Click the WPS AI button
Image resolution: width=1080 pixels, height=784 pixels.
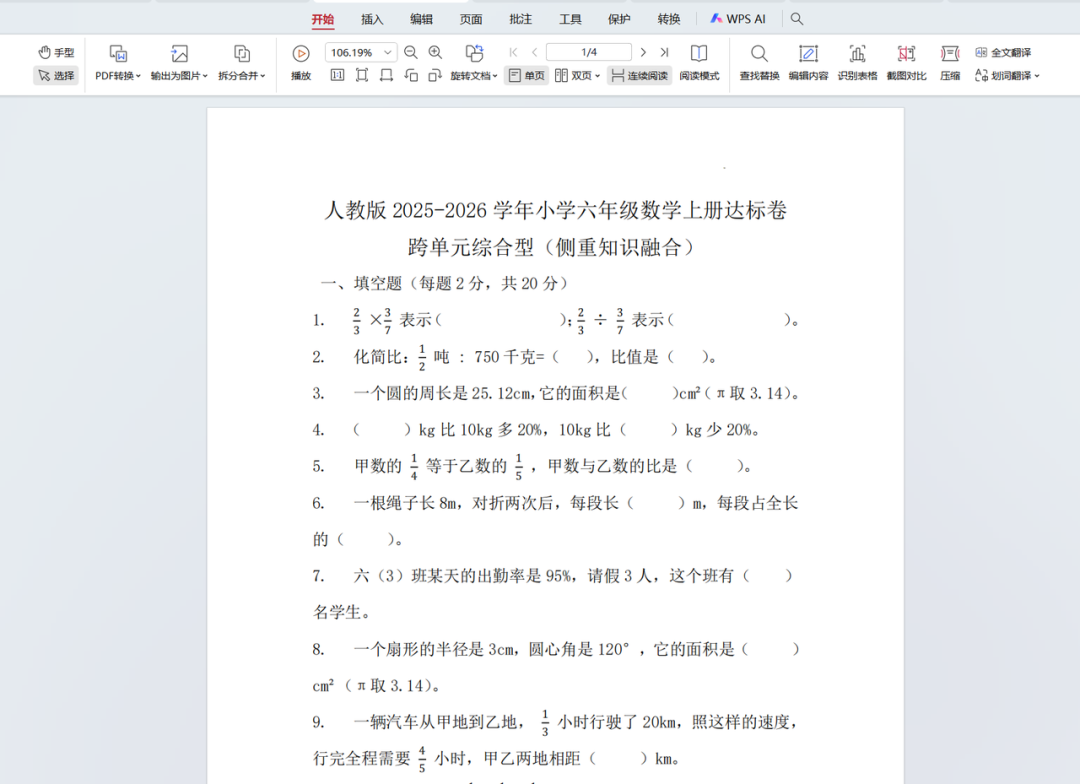[740, 18]
